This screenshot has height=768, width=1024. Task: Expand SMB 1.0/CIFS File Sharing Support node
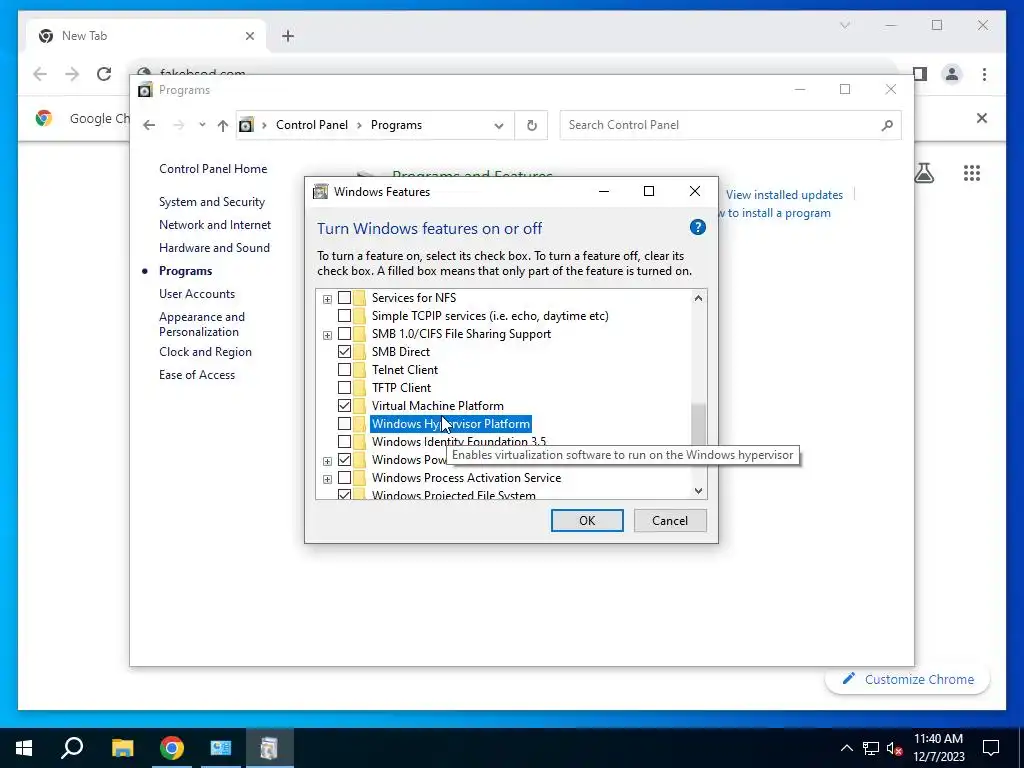(x=327, y=335)
